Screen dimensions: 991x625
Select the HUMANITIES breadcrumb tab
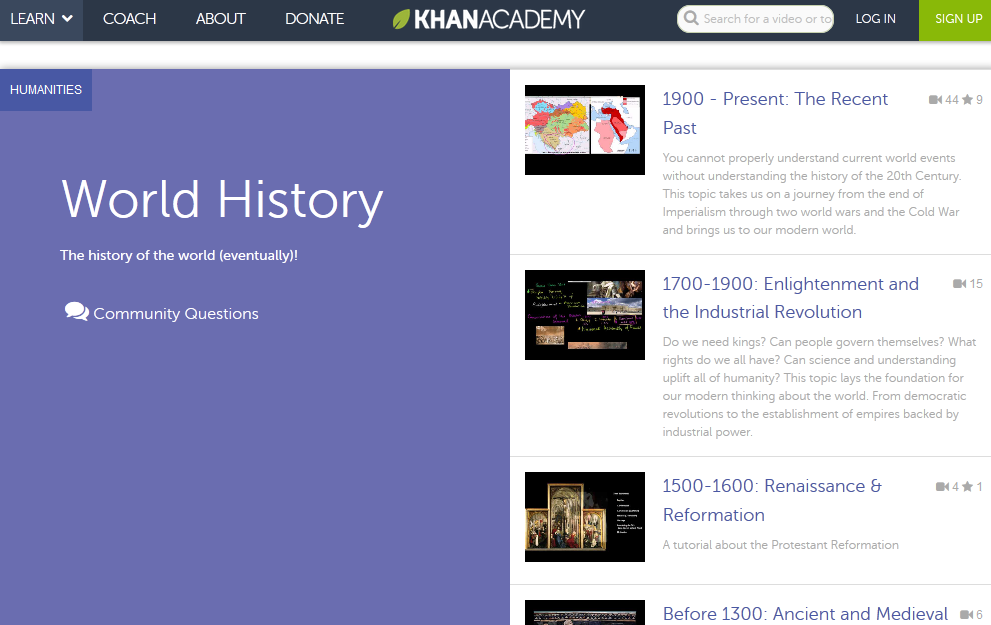(x=46, y=90)
